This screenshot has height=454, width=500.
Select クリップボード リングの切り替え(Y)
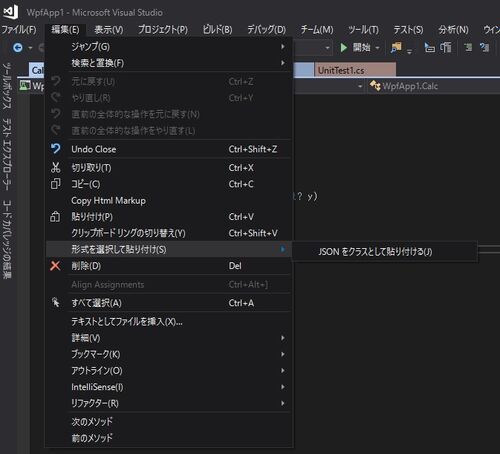(x=169, y=233)
